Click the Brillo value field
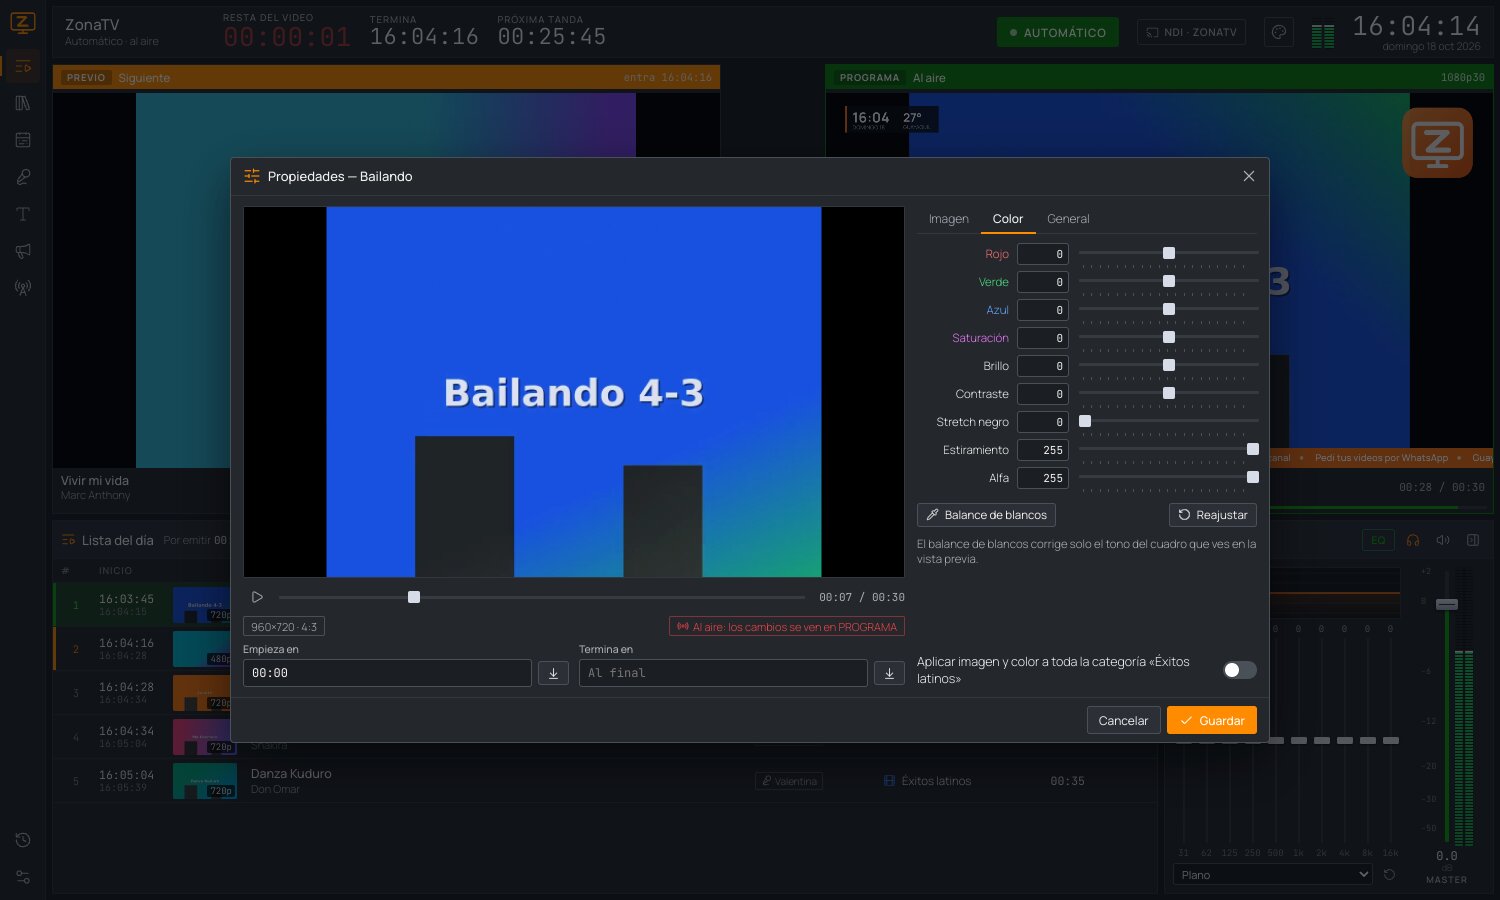 (x=1043, y=366)
